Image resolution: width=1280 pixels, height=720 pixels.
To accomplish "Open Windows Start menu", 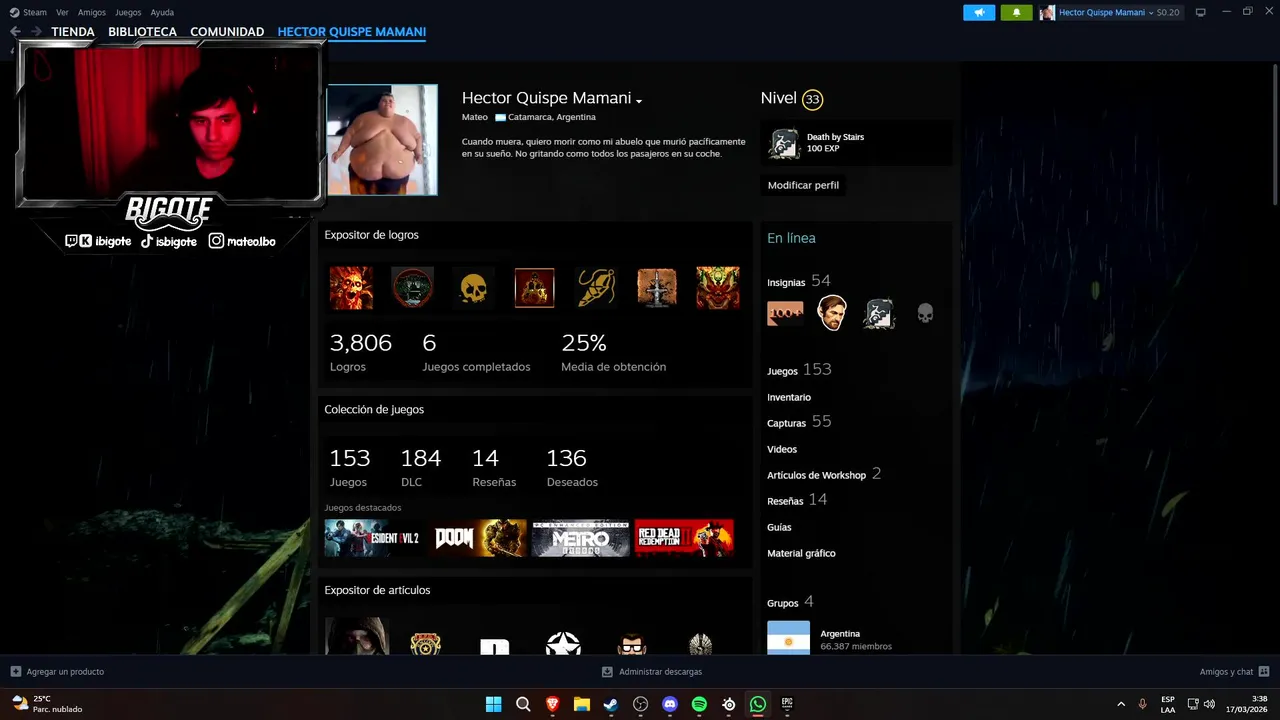I will point(493,704).
